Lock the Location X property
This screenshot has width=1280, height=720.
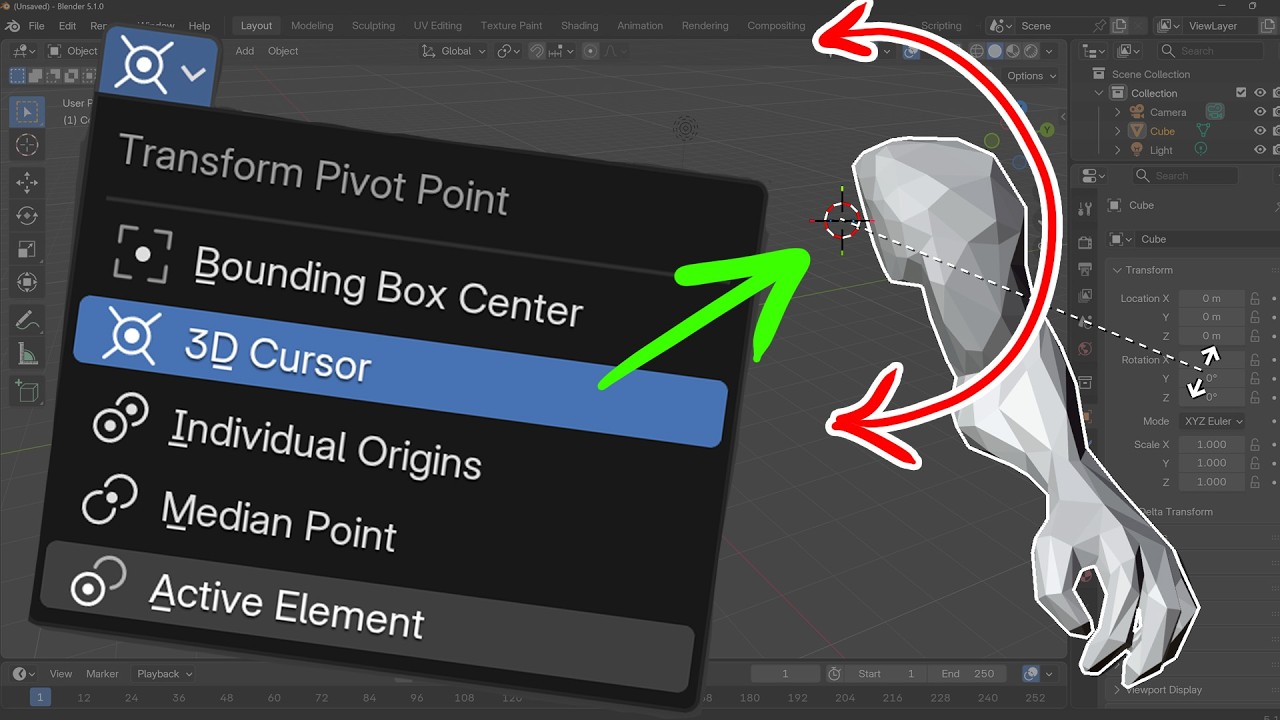pyautogui.click(x=1254, y=298)
